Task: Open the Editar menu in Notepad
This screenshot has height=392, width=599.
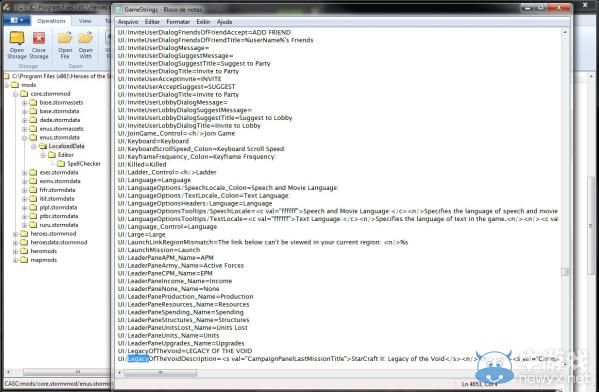Action: [x=152, y=22]
